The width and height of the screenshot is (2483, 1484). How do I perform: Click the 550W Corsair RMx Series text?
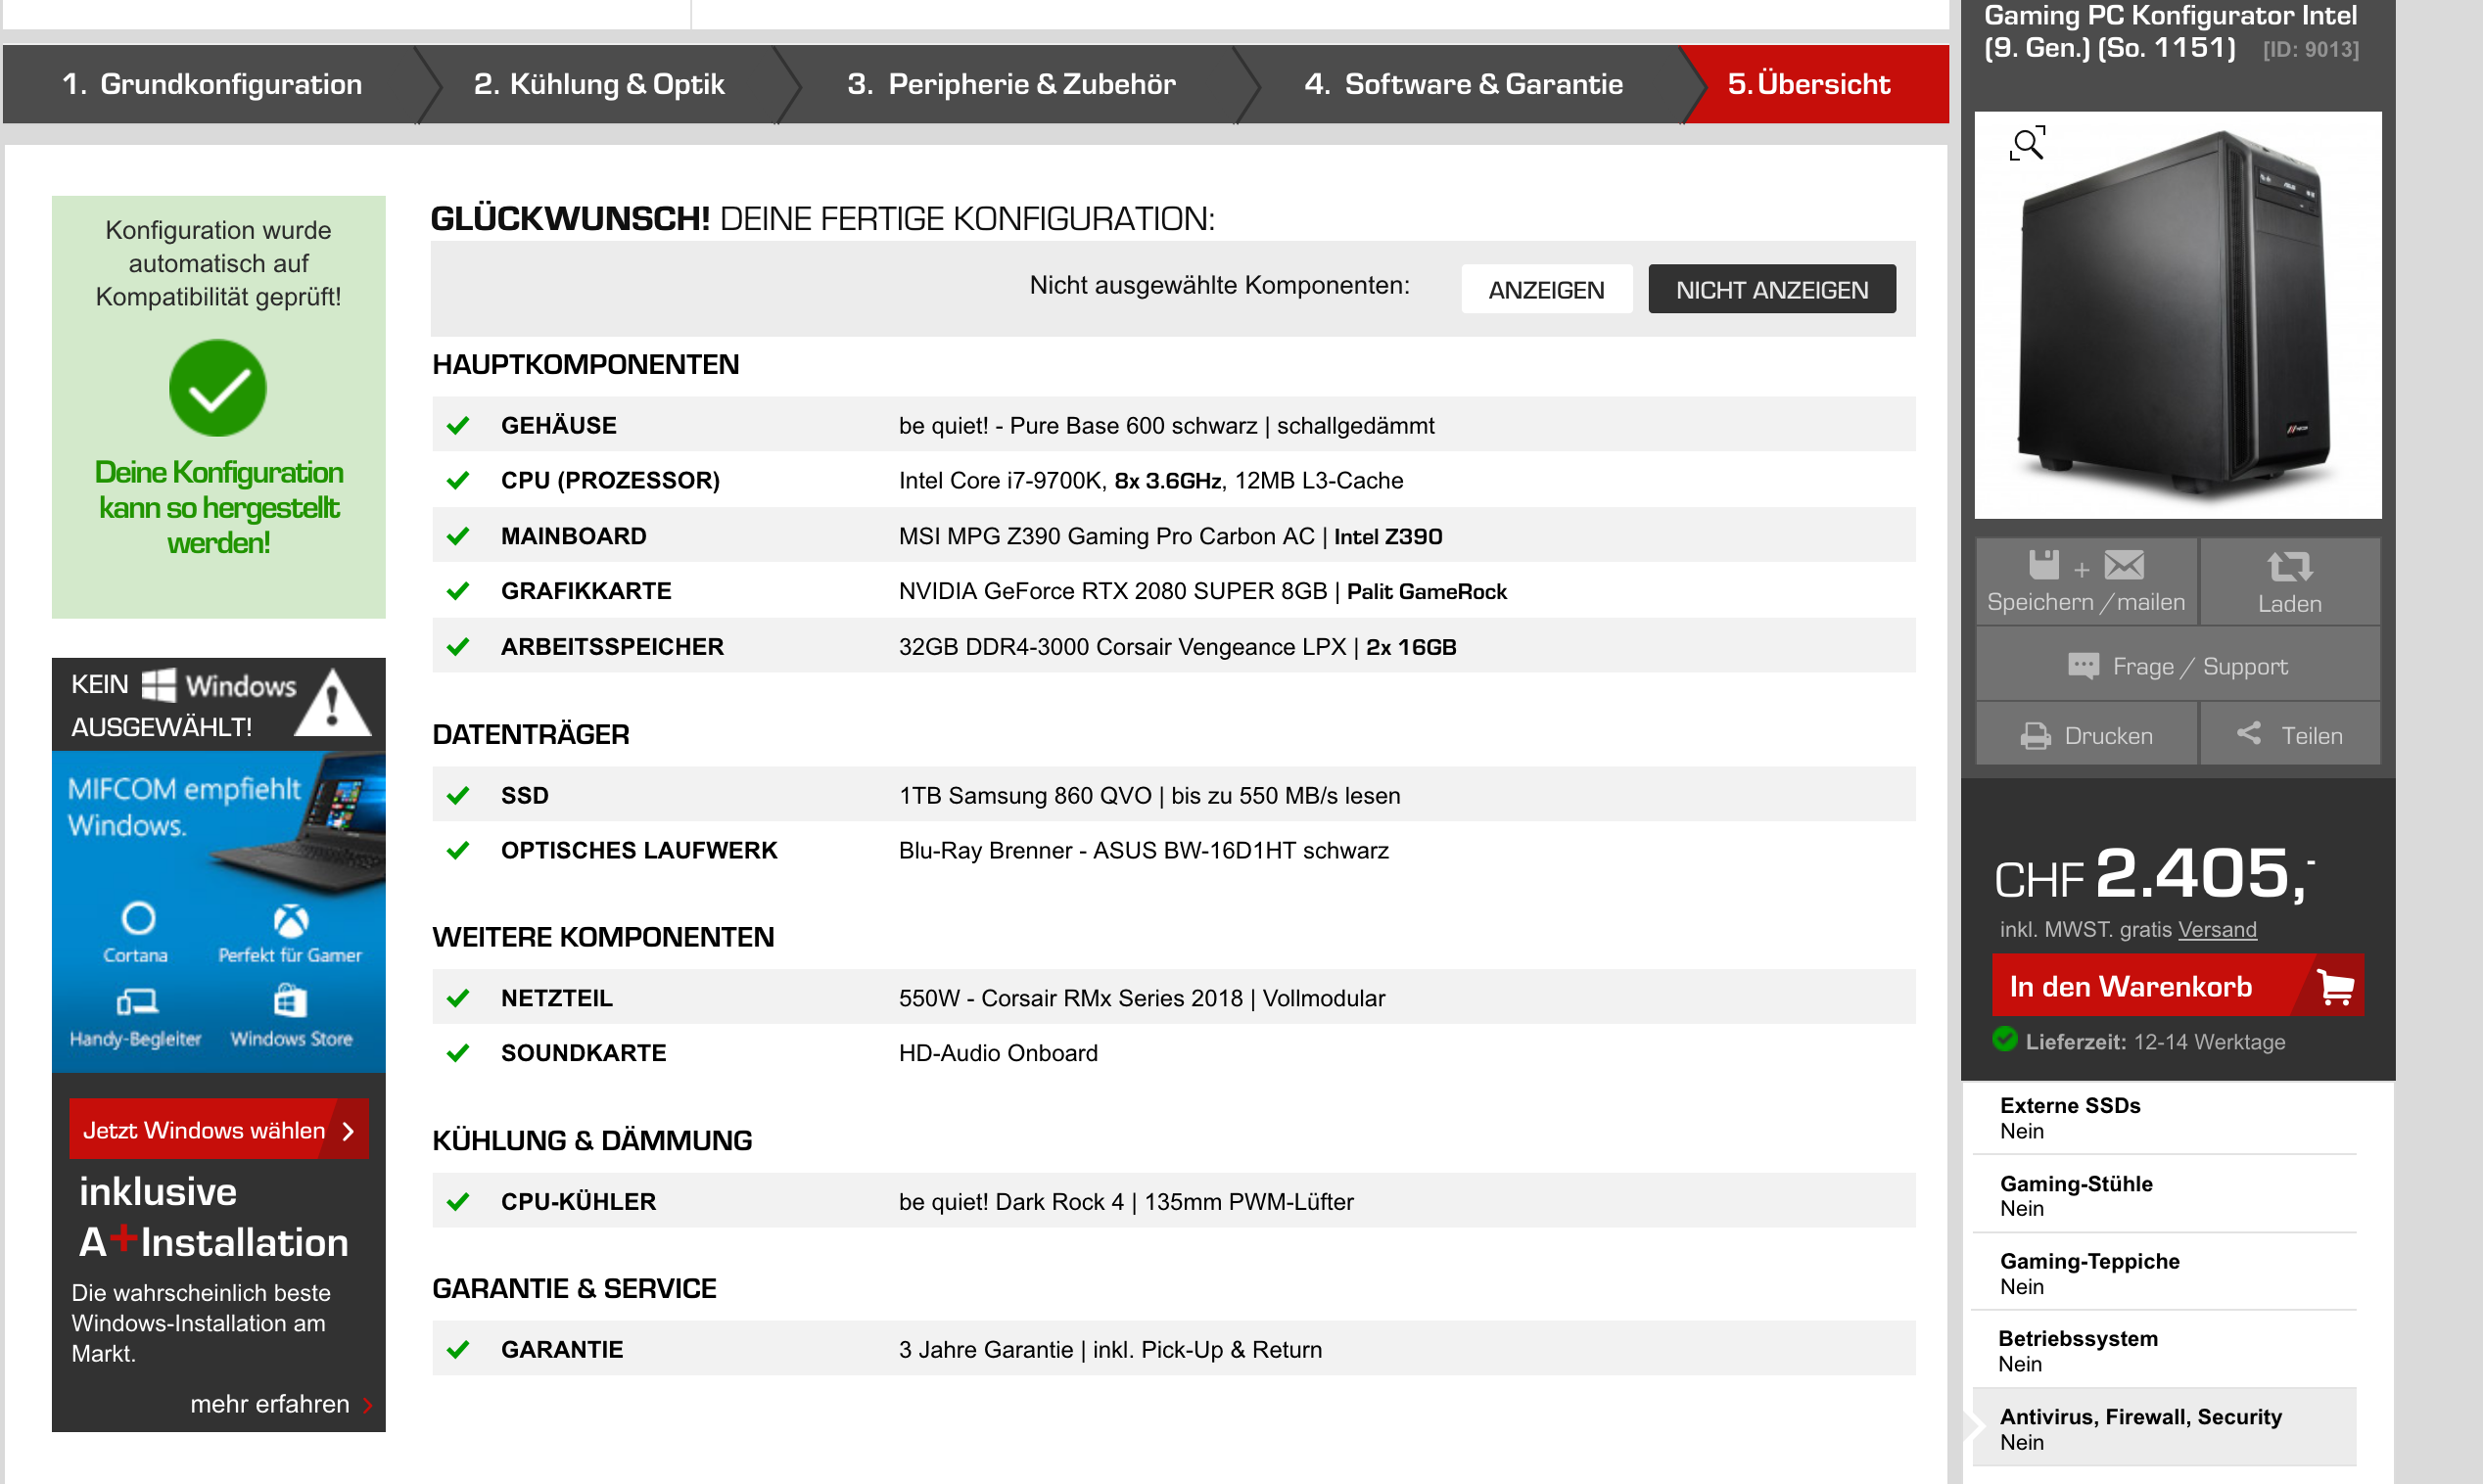coord(1142,999)
